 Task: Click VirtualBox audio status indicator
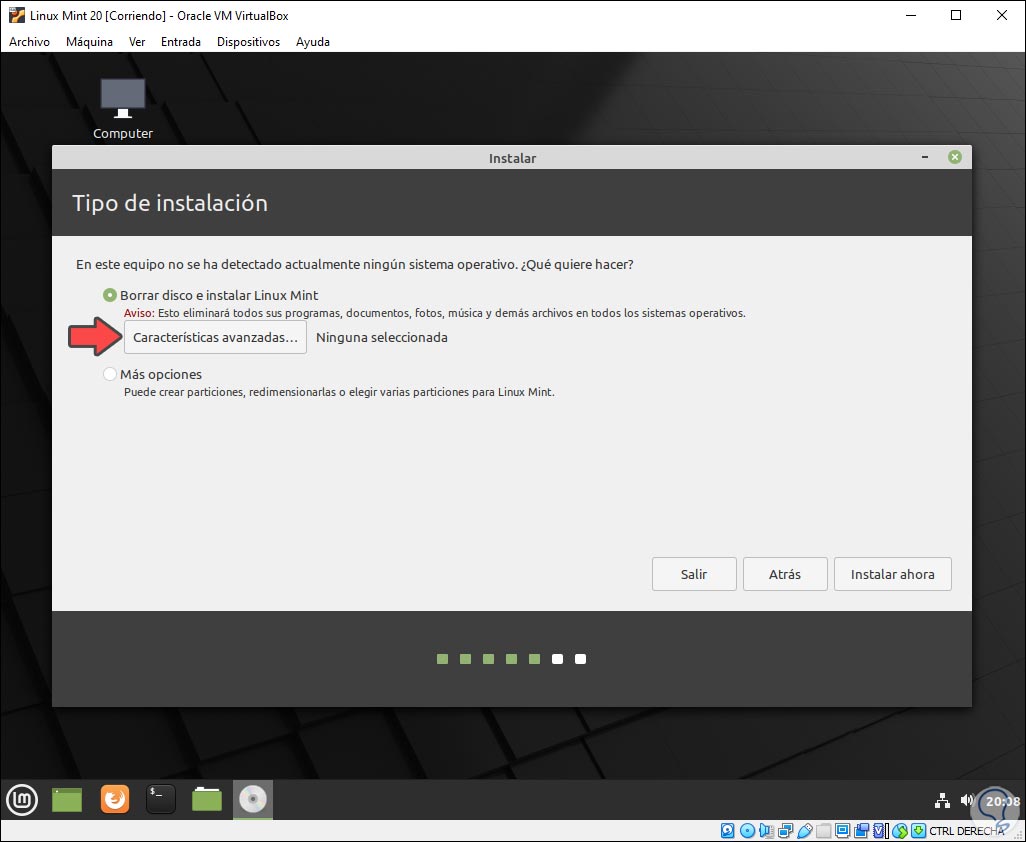[x=766, y=831]
